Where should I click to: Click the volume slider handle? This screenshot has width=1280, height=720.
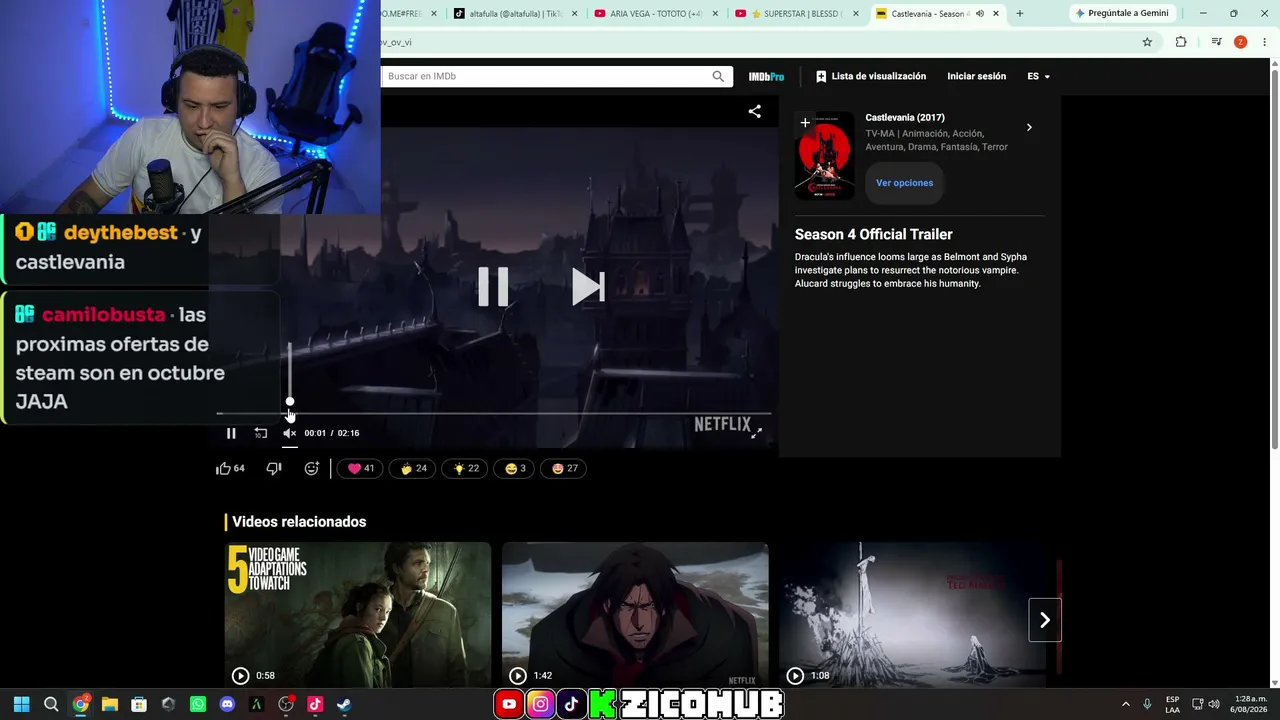click(290, 402)
